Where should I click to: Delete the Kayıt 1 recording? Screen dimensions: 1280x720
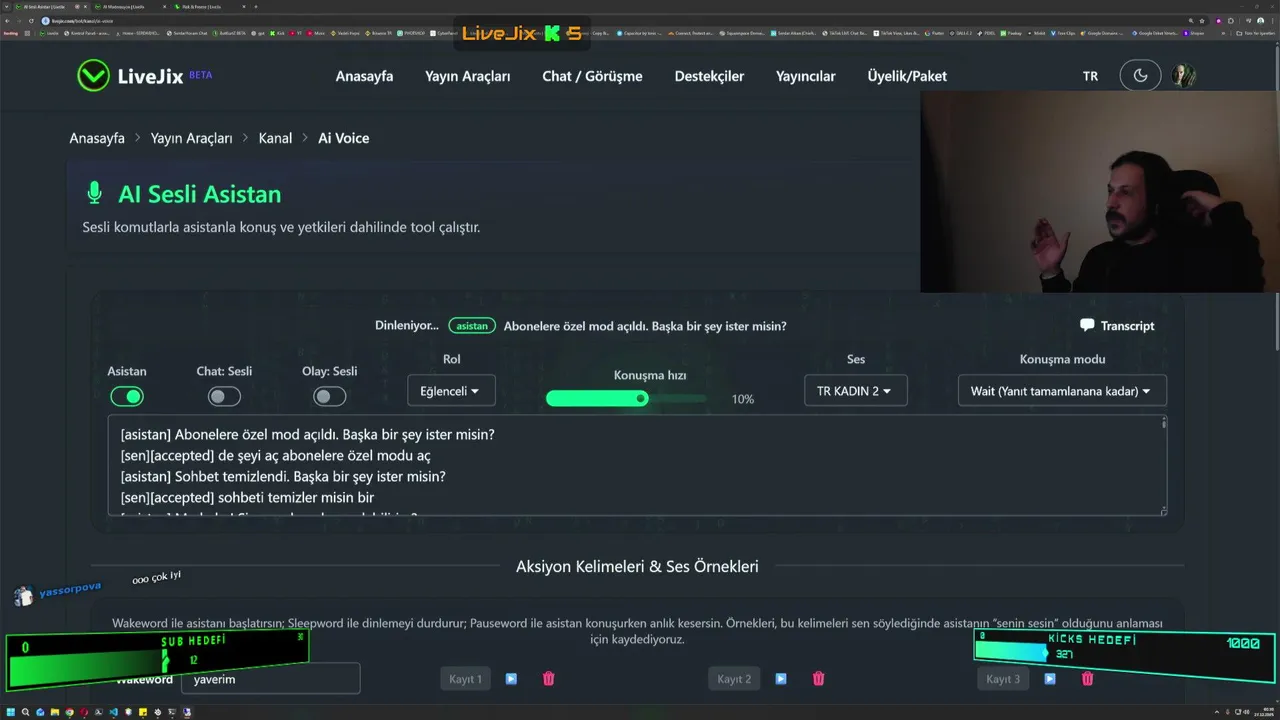coord(548,679)
